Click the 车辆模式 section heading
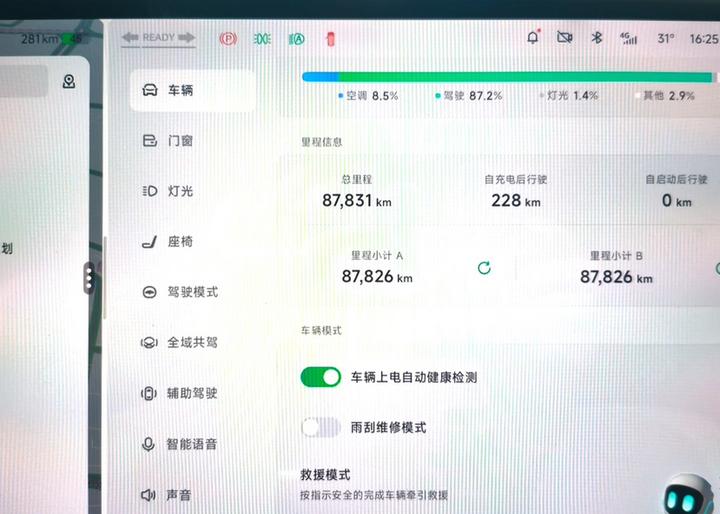 321,330
